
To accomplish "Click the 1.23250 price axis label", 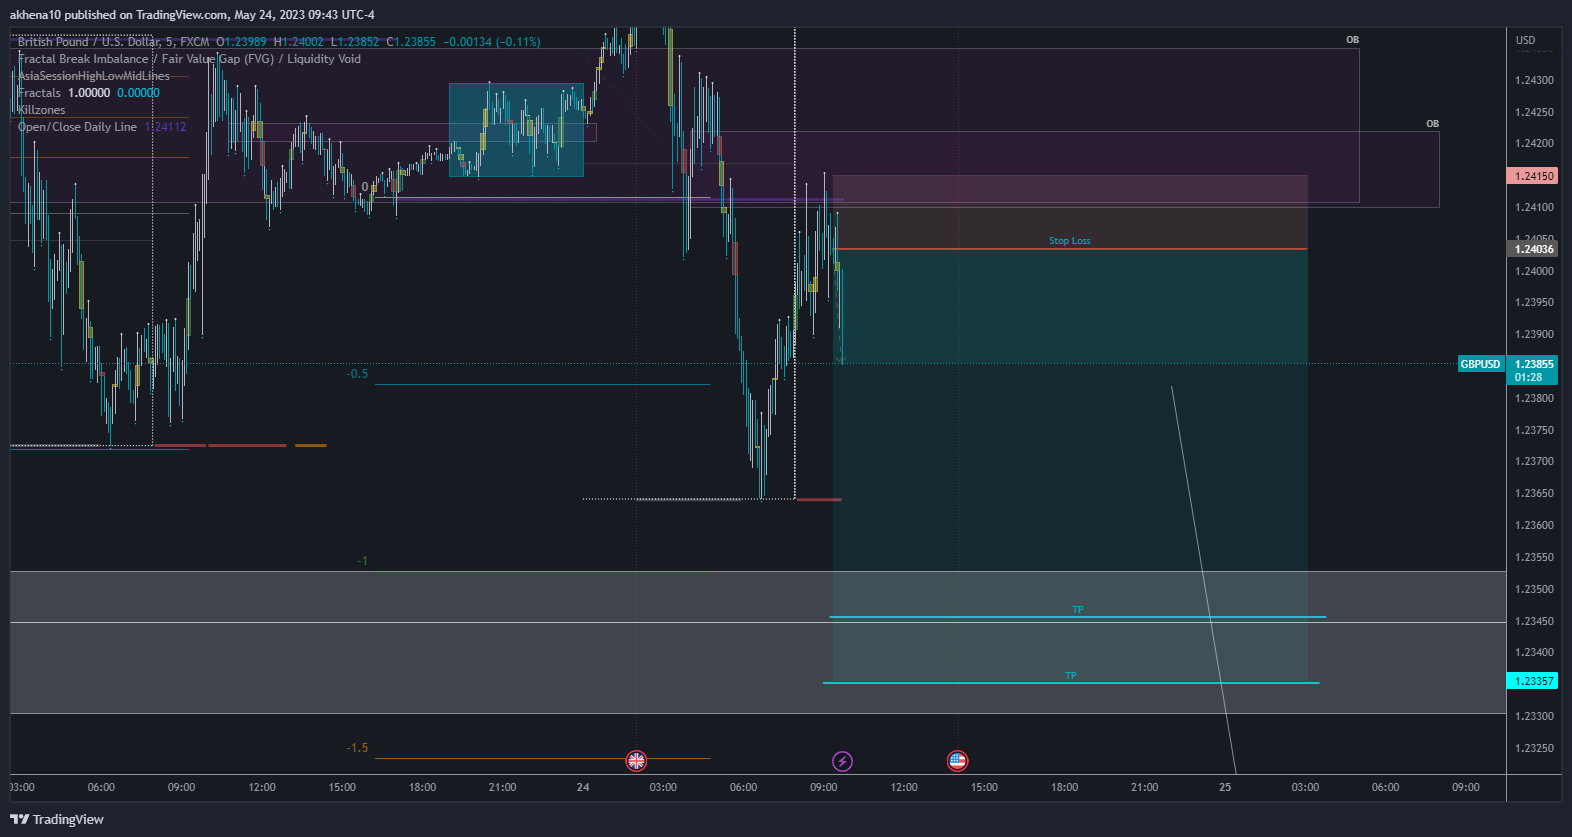I will (x=1534, y=748).
